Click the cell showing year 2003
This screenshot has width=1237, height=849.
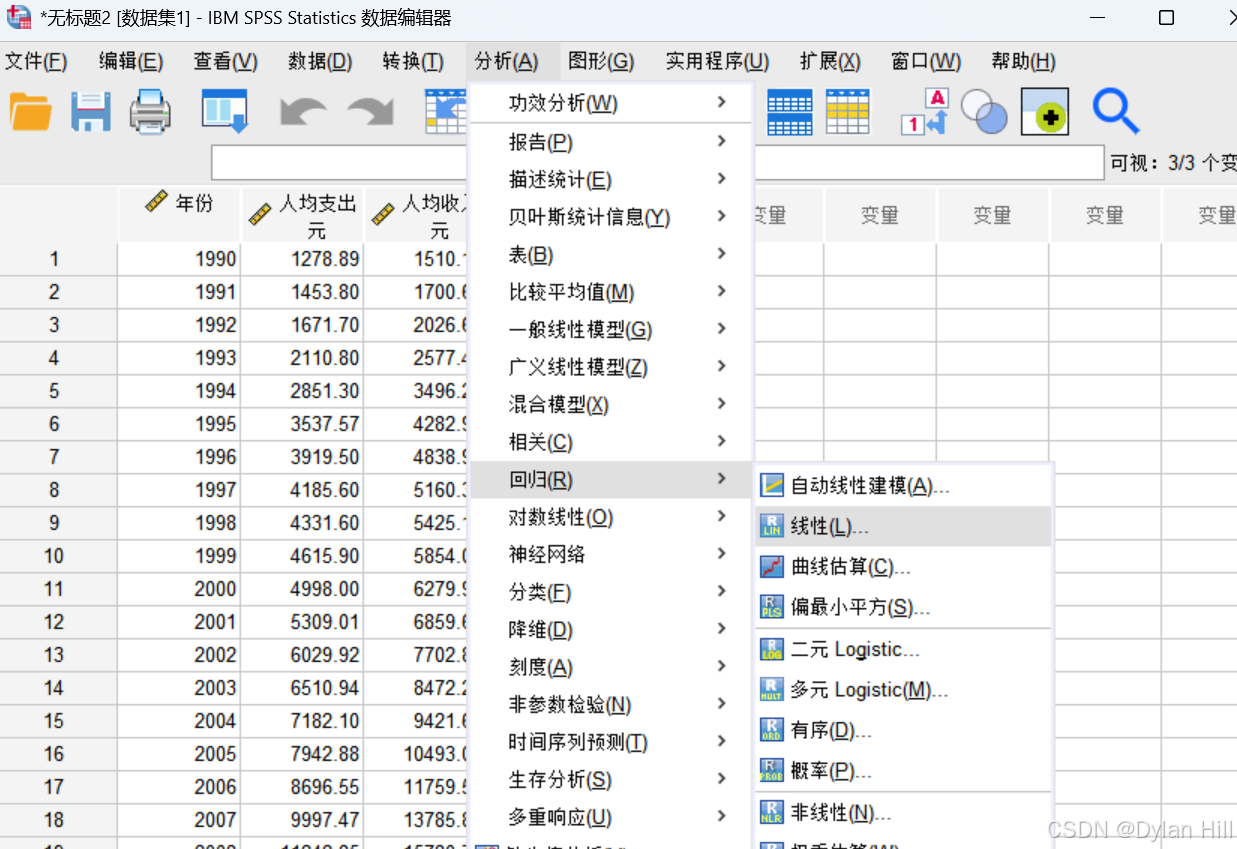coord(179,687)
